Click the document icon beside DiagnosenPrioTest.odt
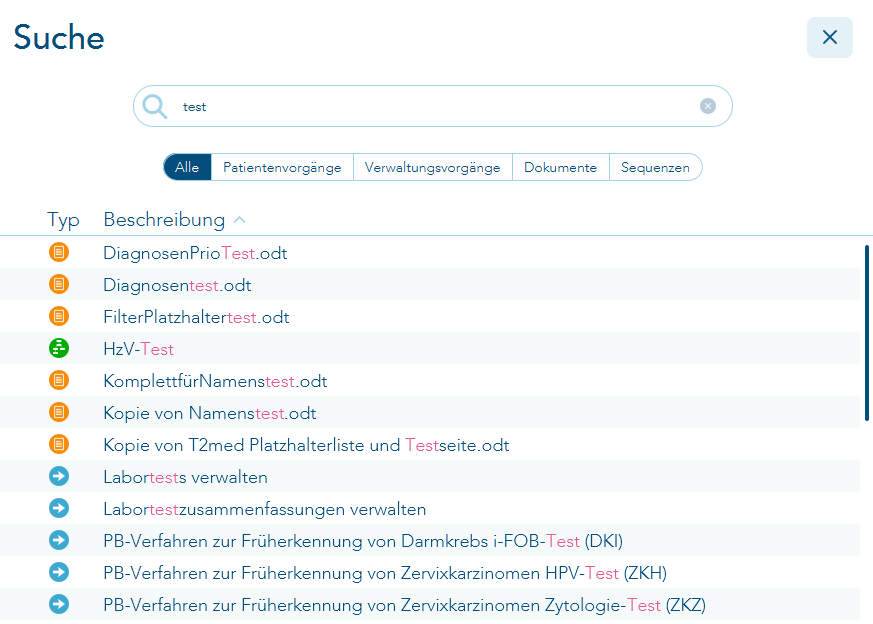Image resolution: width=873 pixels, height=624 pixels. (59, 252)
